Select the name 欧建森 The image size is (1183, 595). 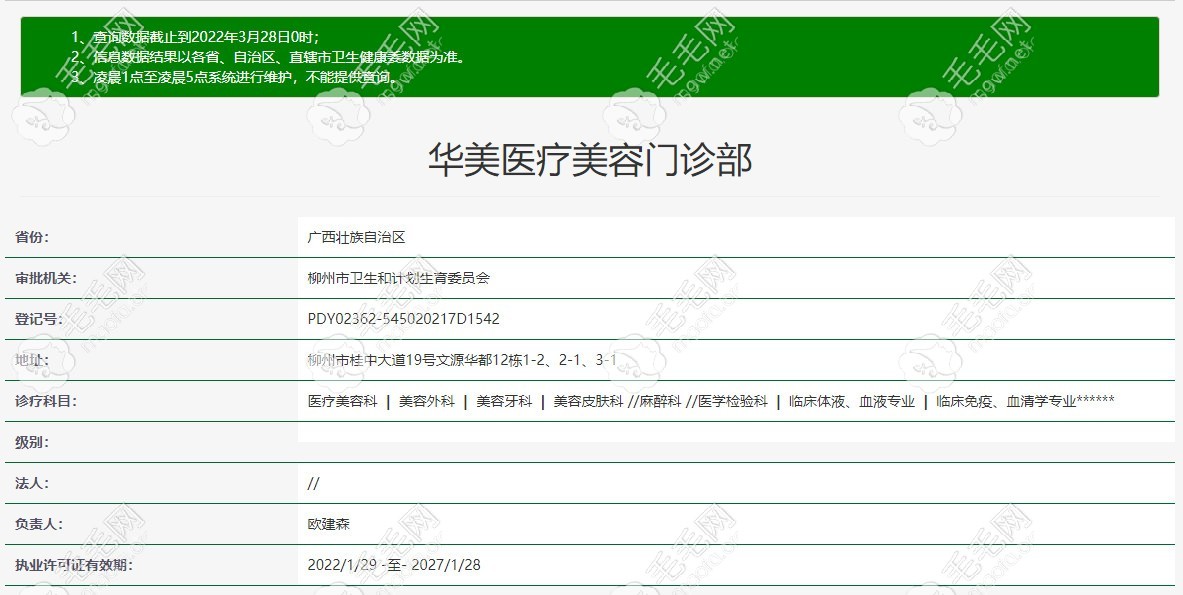pyautogui.click(x=329, y=524)
